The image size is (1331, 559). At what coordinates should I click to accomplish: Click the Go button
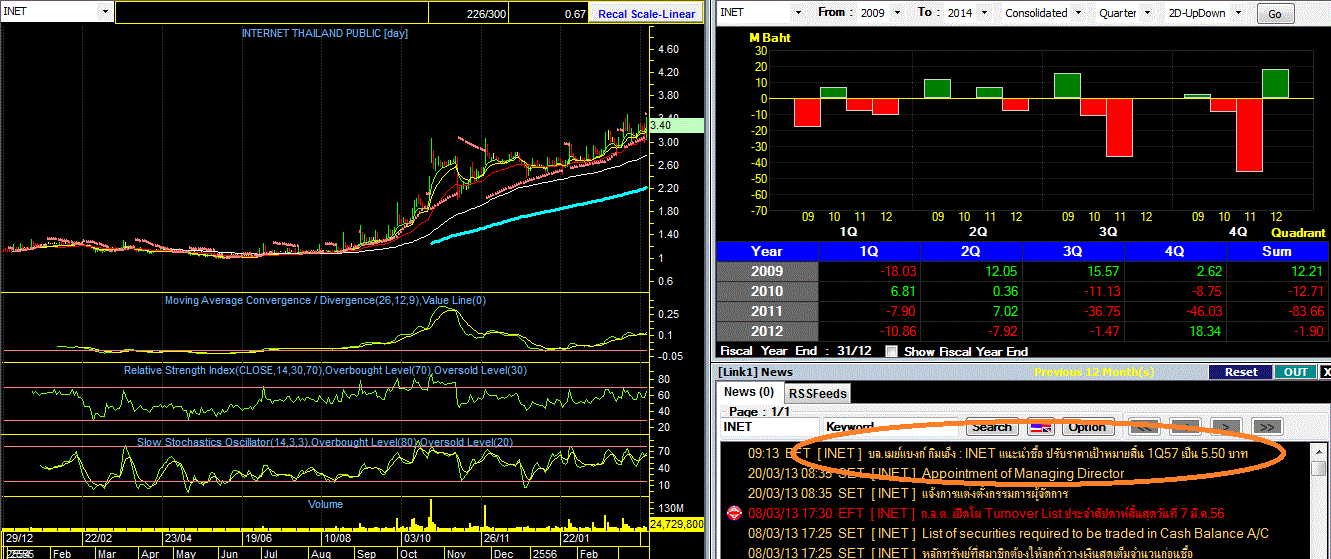1274,14
